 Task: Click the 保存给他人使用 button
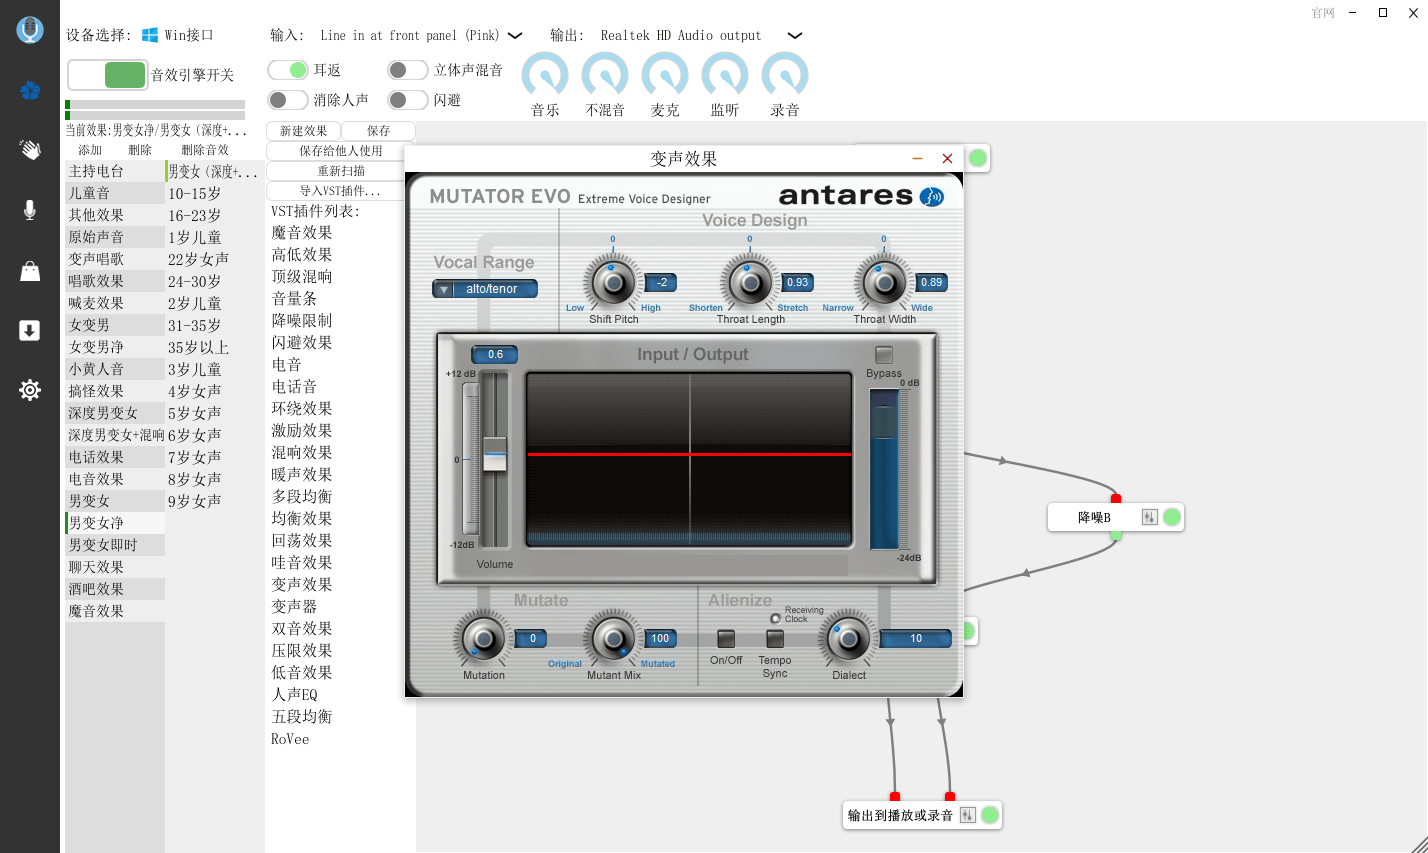click(341, 151)
